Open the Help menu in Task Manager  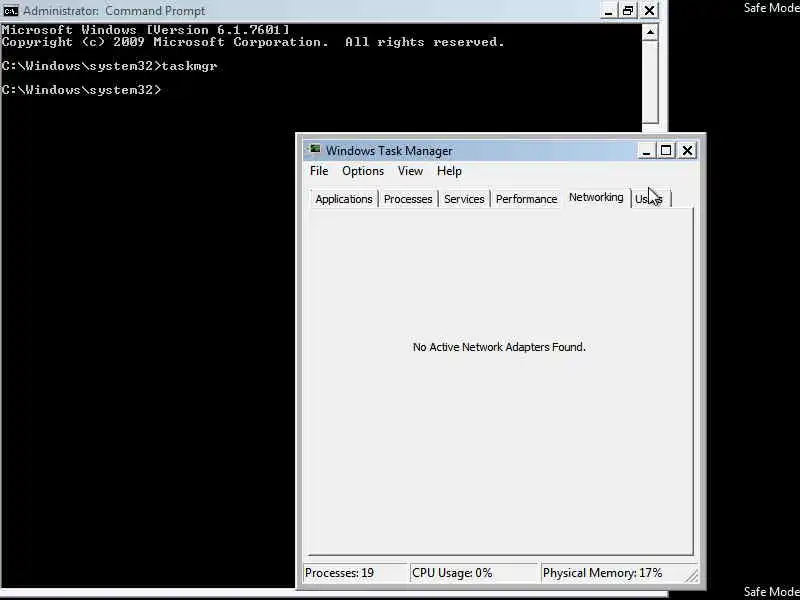[449, 171]
